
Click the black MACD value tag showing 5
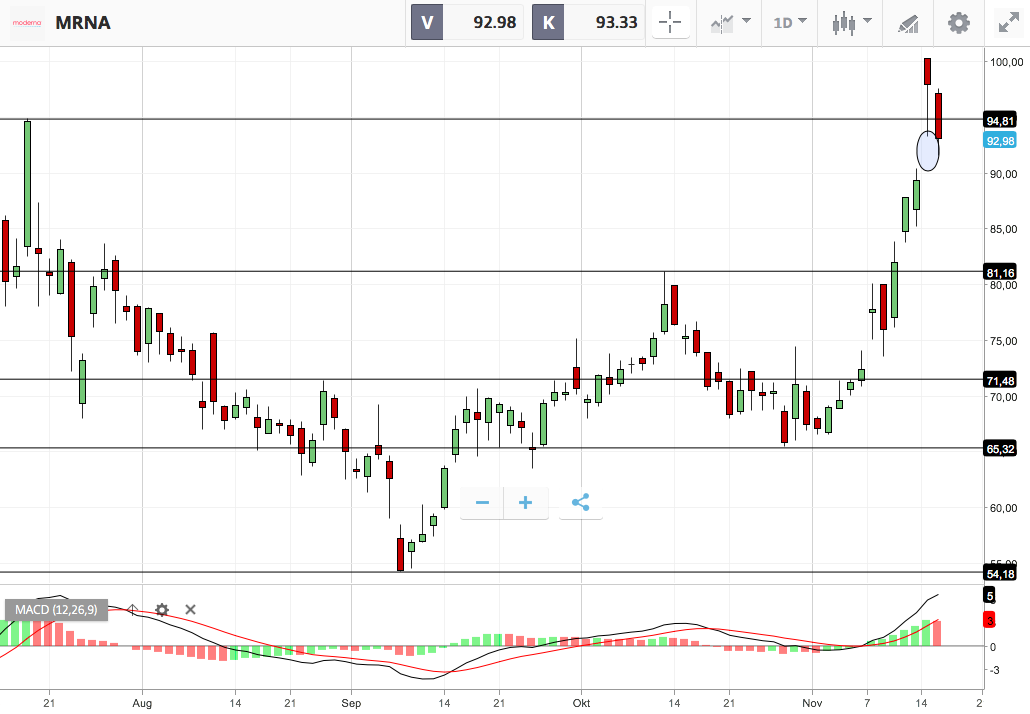(x=989, y=596)
